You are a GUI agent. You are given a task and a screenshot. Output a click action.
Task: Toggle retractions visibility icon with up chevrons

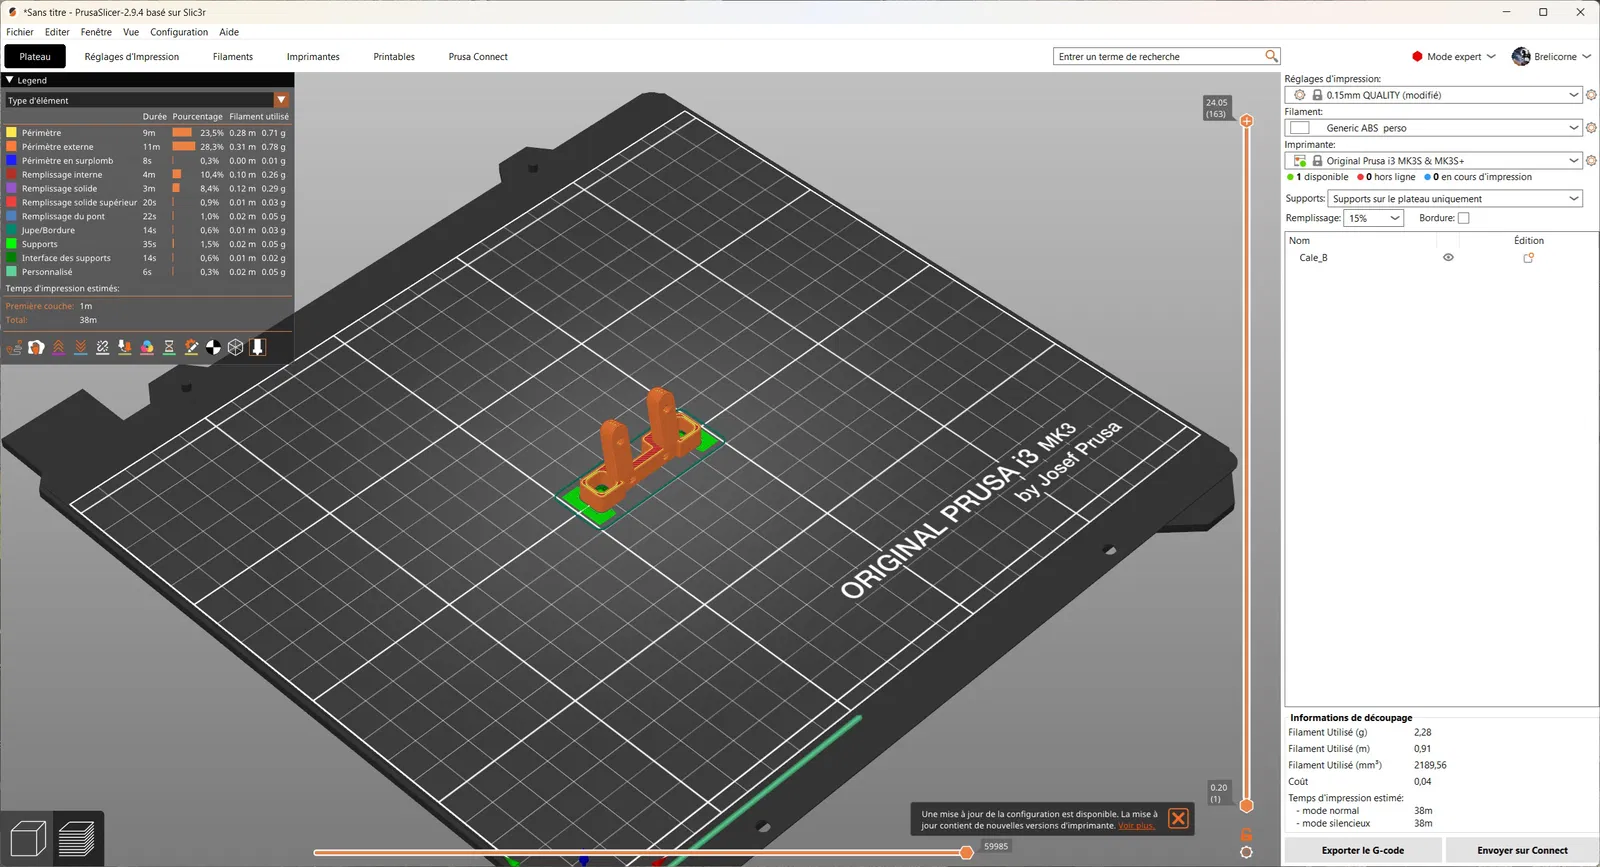(58, 347)
